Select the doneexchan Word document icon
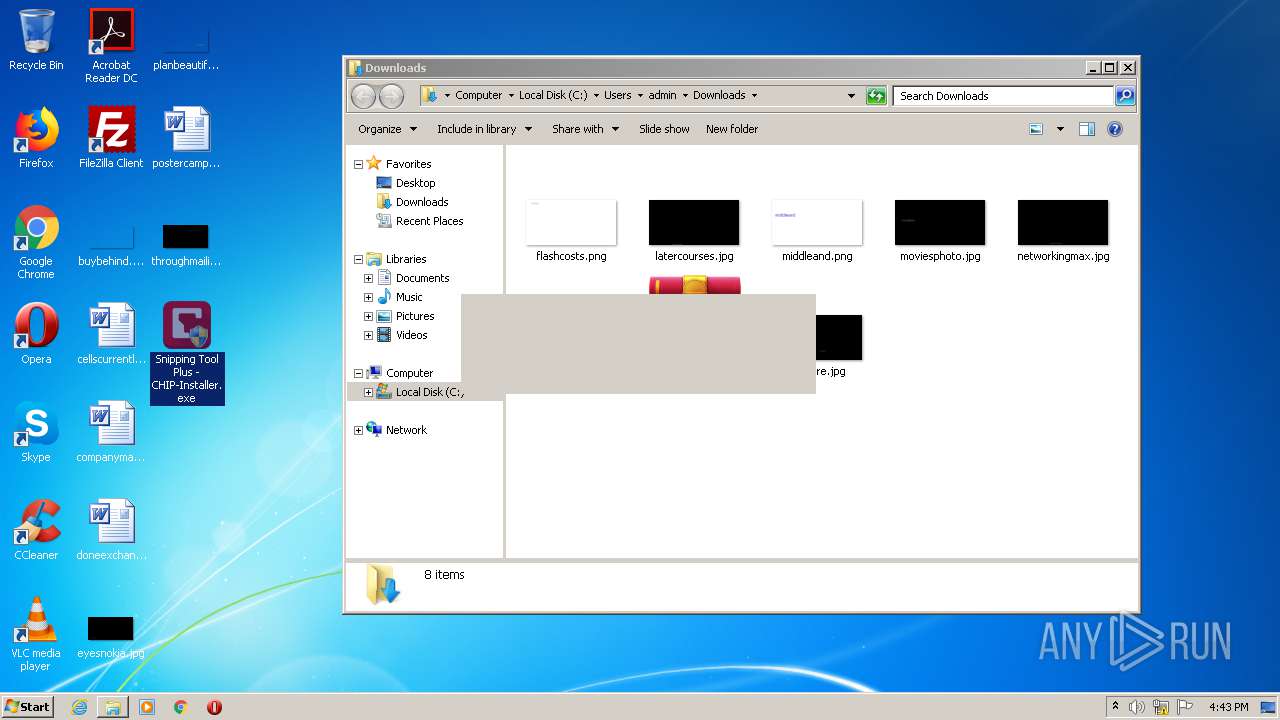Viewport: 1280px width, 720px height. point(111,530)
